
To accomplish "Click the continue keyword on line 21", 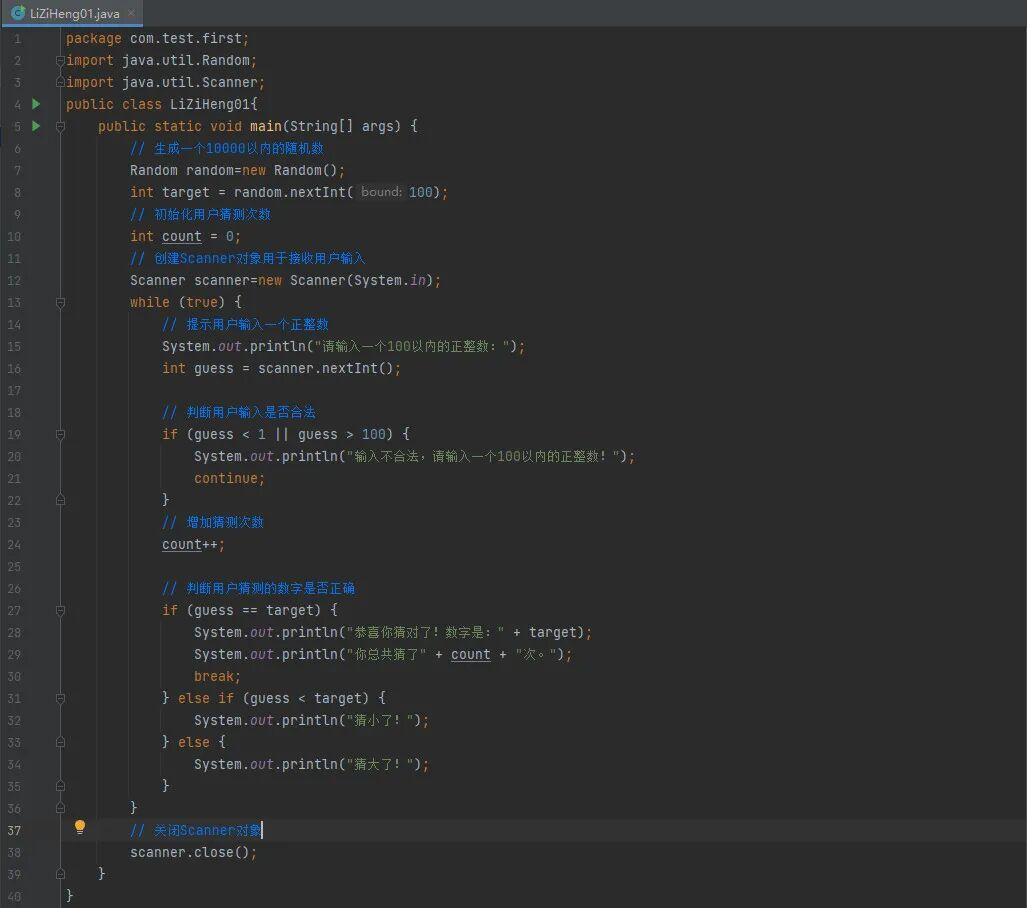I will pyautogui.click(x=228, y=478).
